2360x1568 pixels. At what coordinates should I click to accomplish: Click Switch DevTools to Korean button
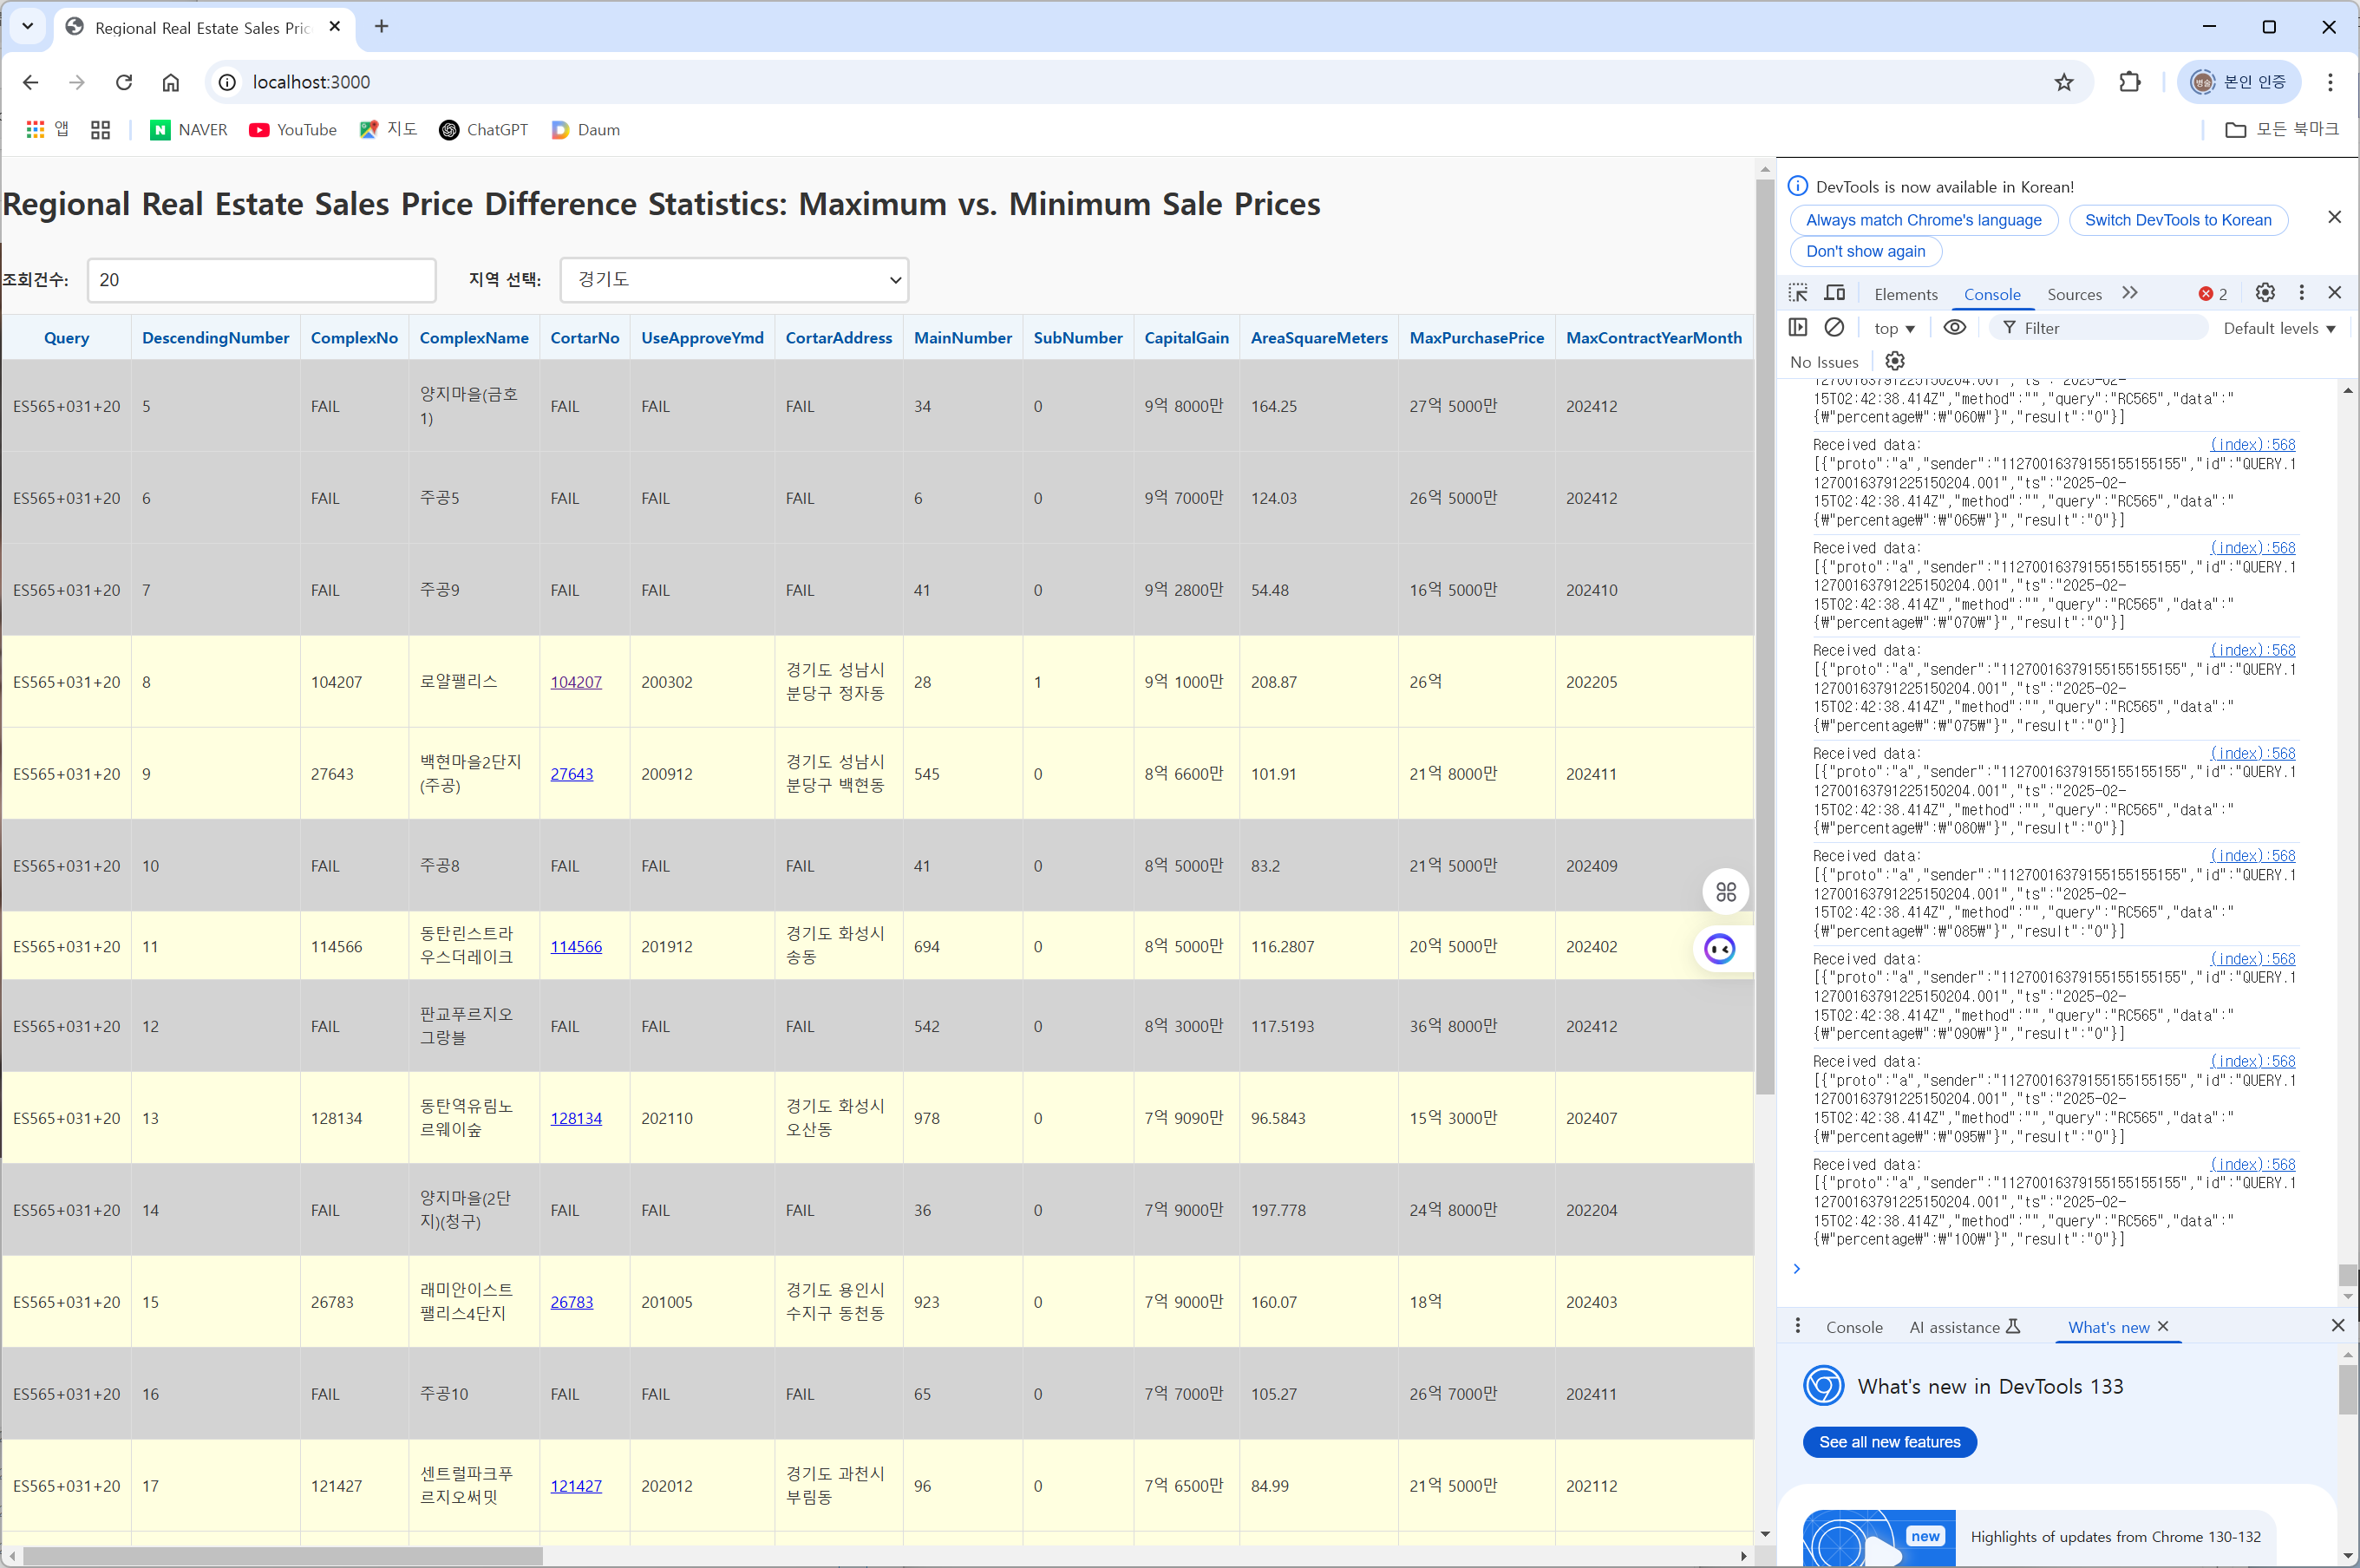(x=2177, y=220)
